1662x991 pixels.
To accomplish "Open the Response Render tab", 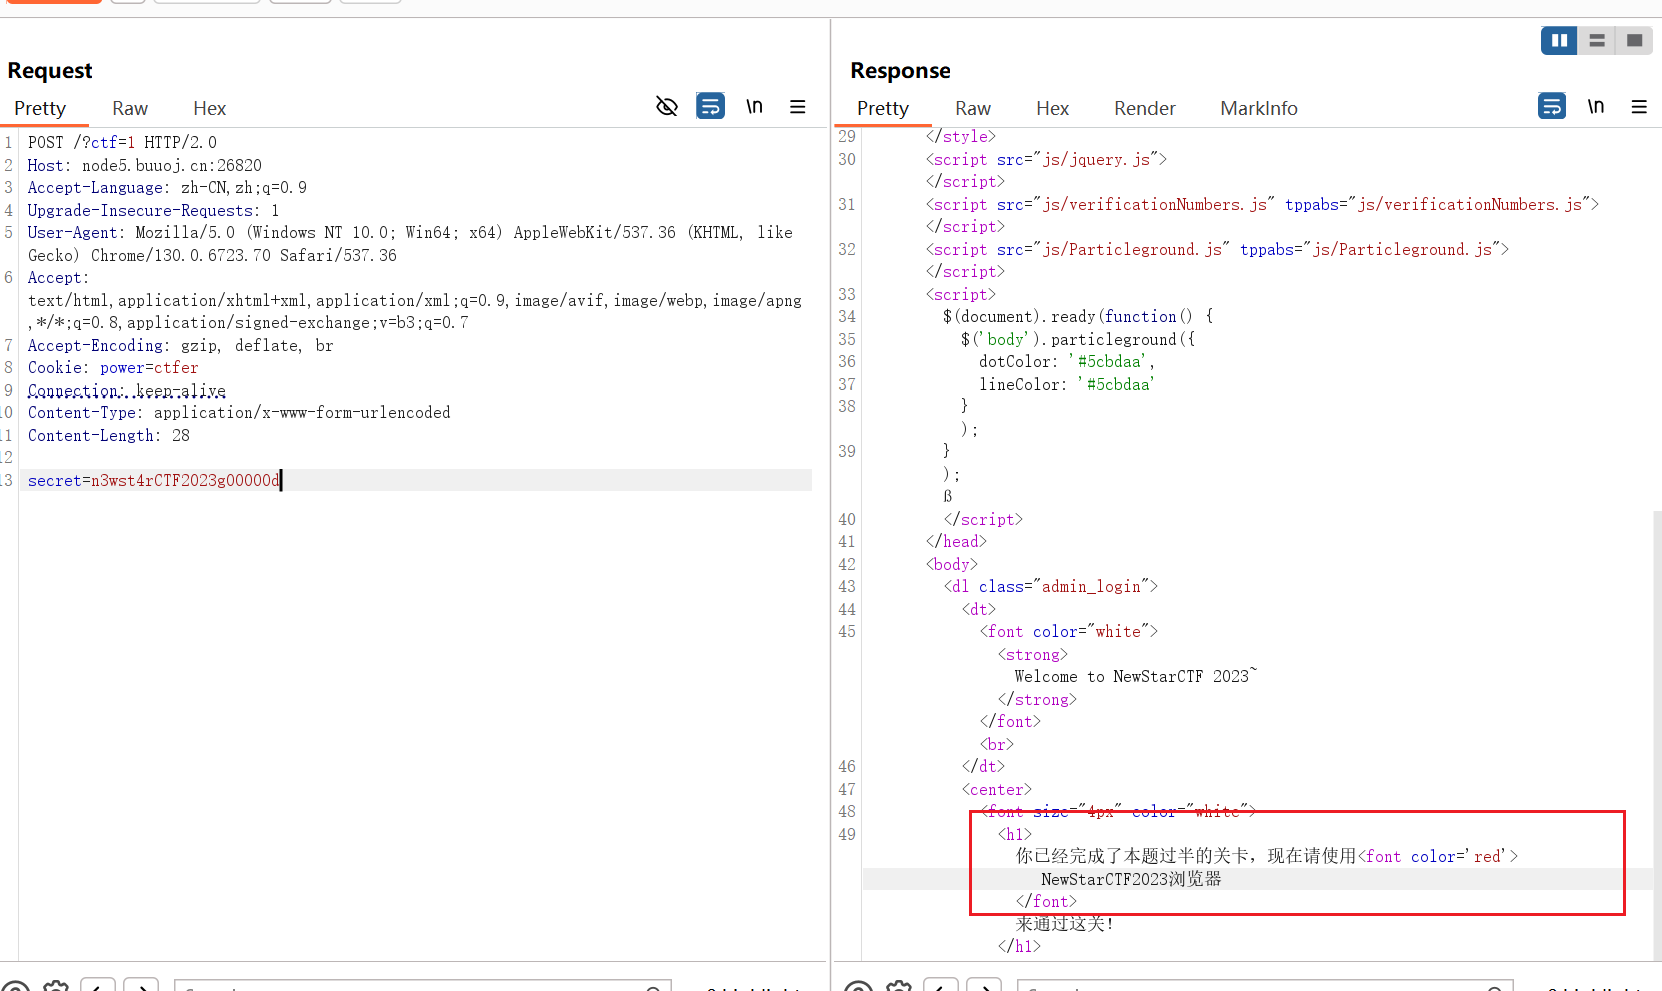I will coord(1145,108).
